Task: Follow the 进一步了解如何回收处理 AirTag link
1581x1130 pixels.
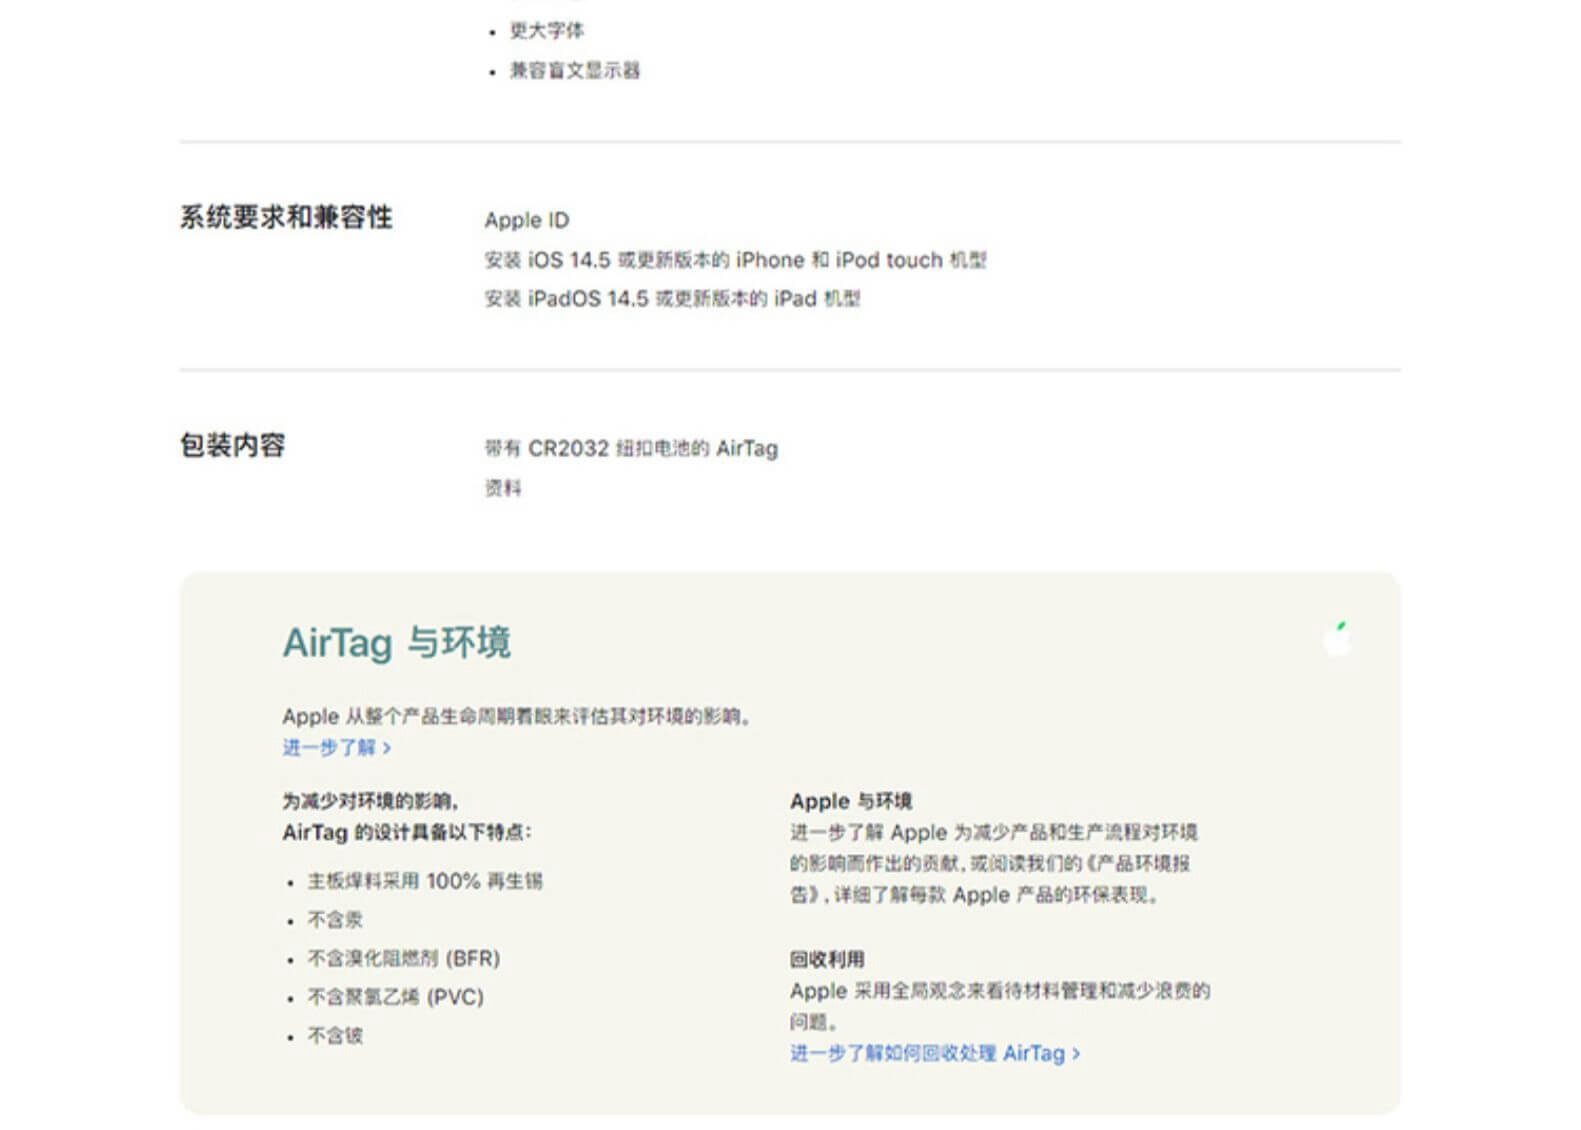Action: pyautogui.click(x=935, y=1053)
